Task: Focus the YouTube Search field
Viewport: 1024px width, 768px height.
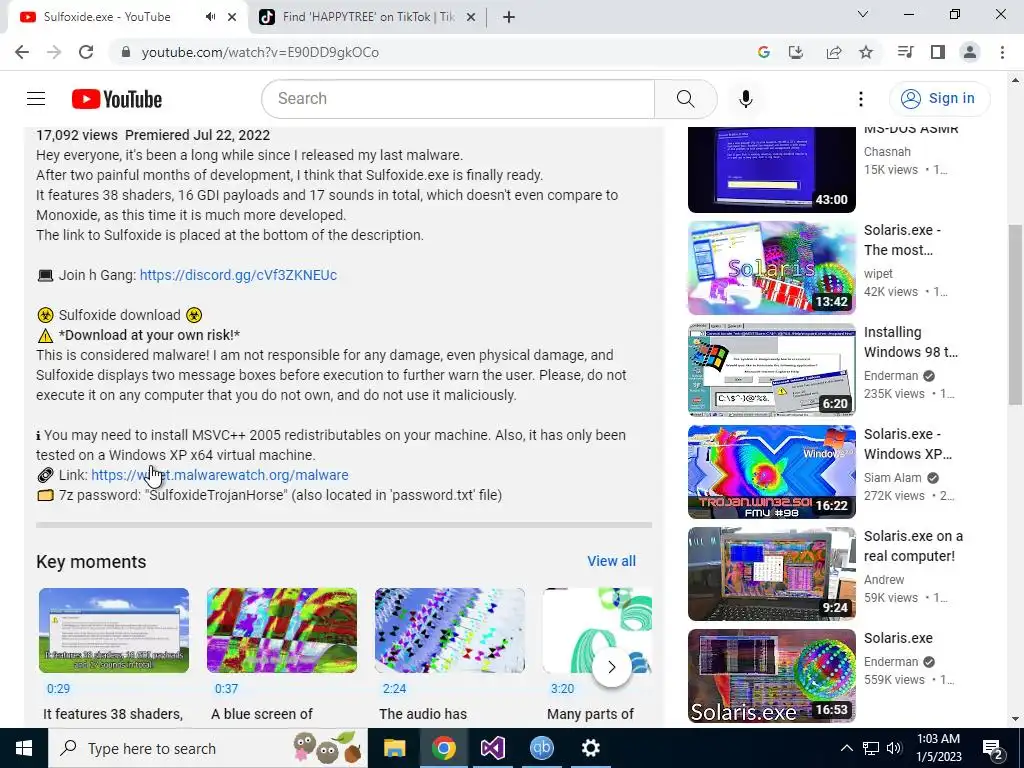Action: pyautogui.click(x=458, y=99)
